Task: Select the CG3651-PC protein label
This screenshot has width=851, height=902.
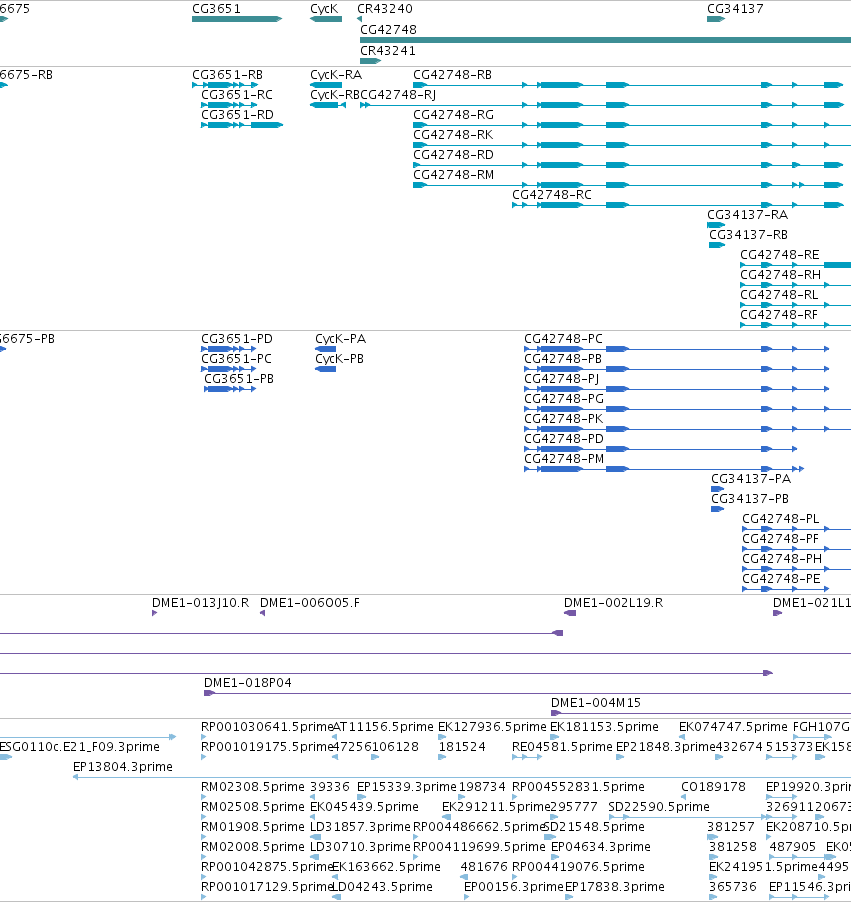Action: (236, 358)
